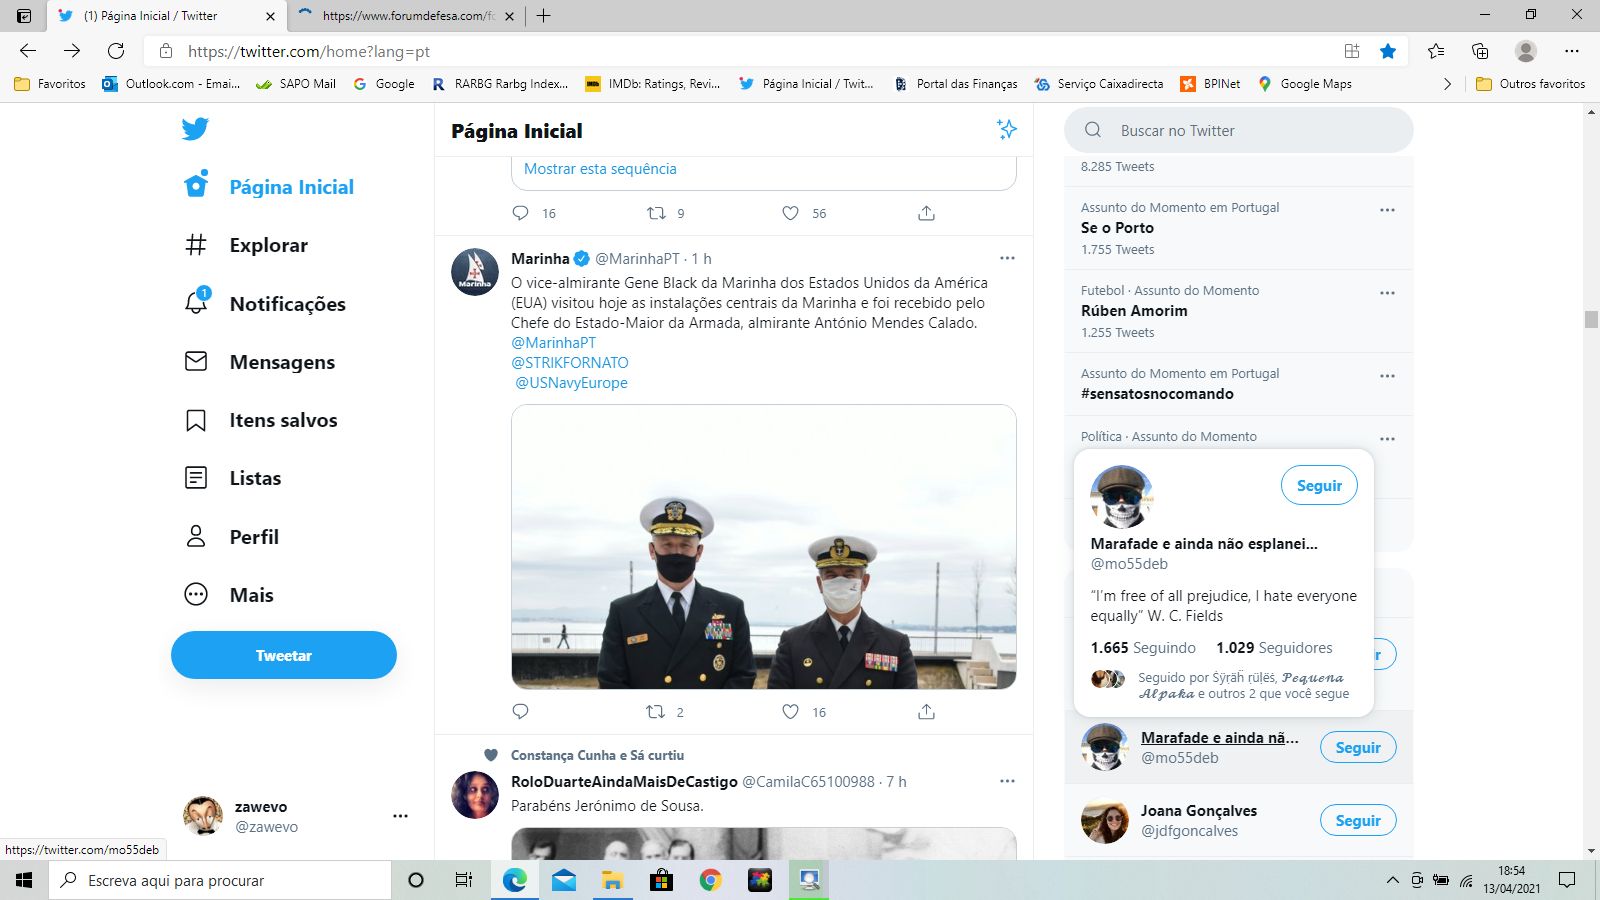Open the Mais menu in the sidebar
Viewport: 1600px width, 900px height.
[x=229, y=595]
